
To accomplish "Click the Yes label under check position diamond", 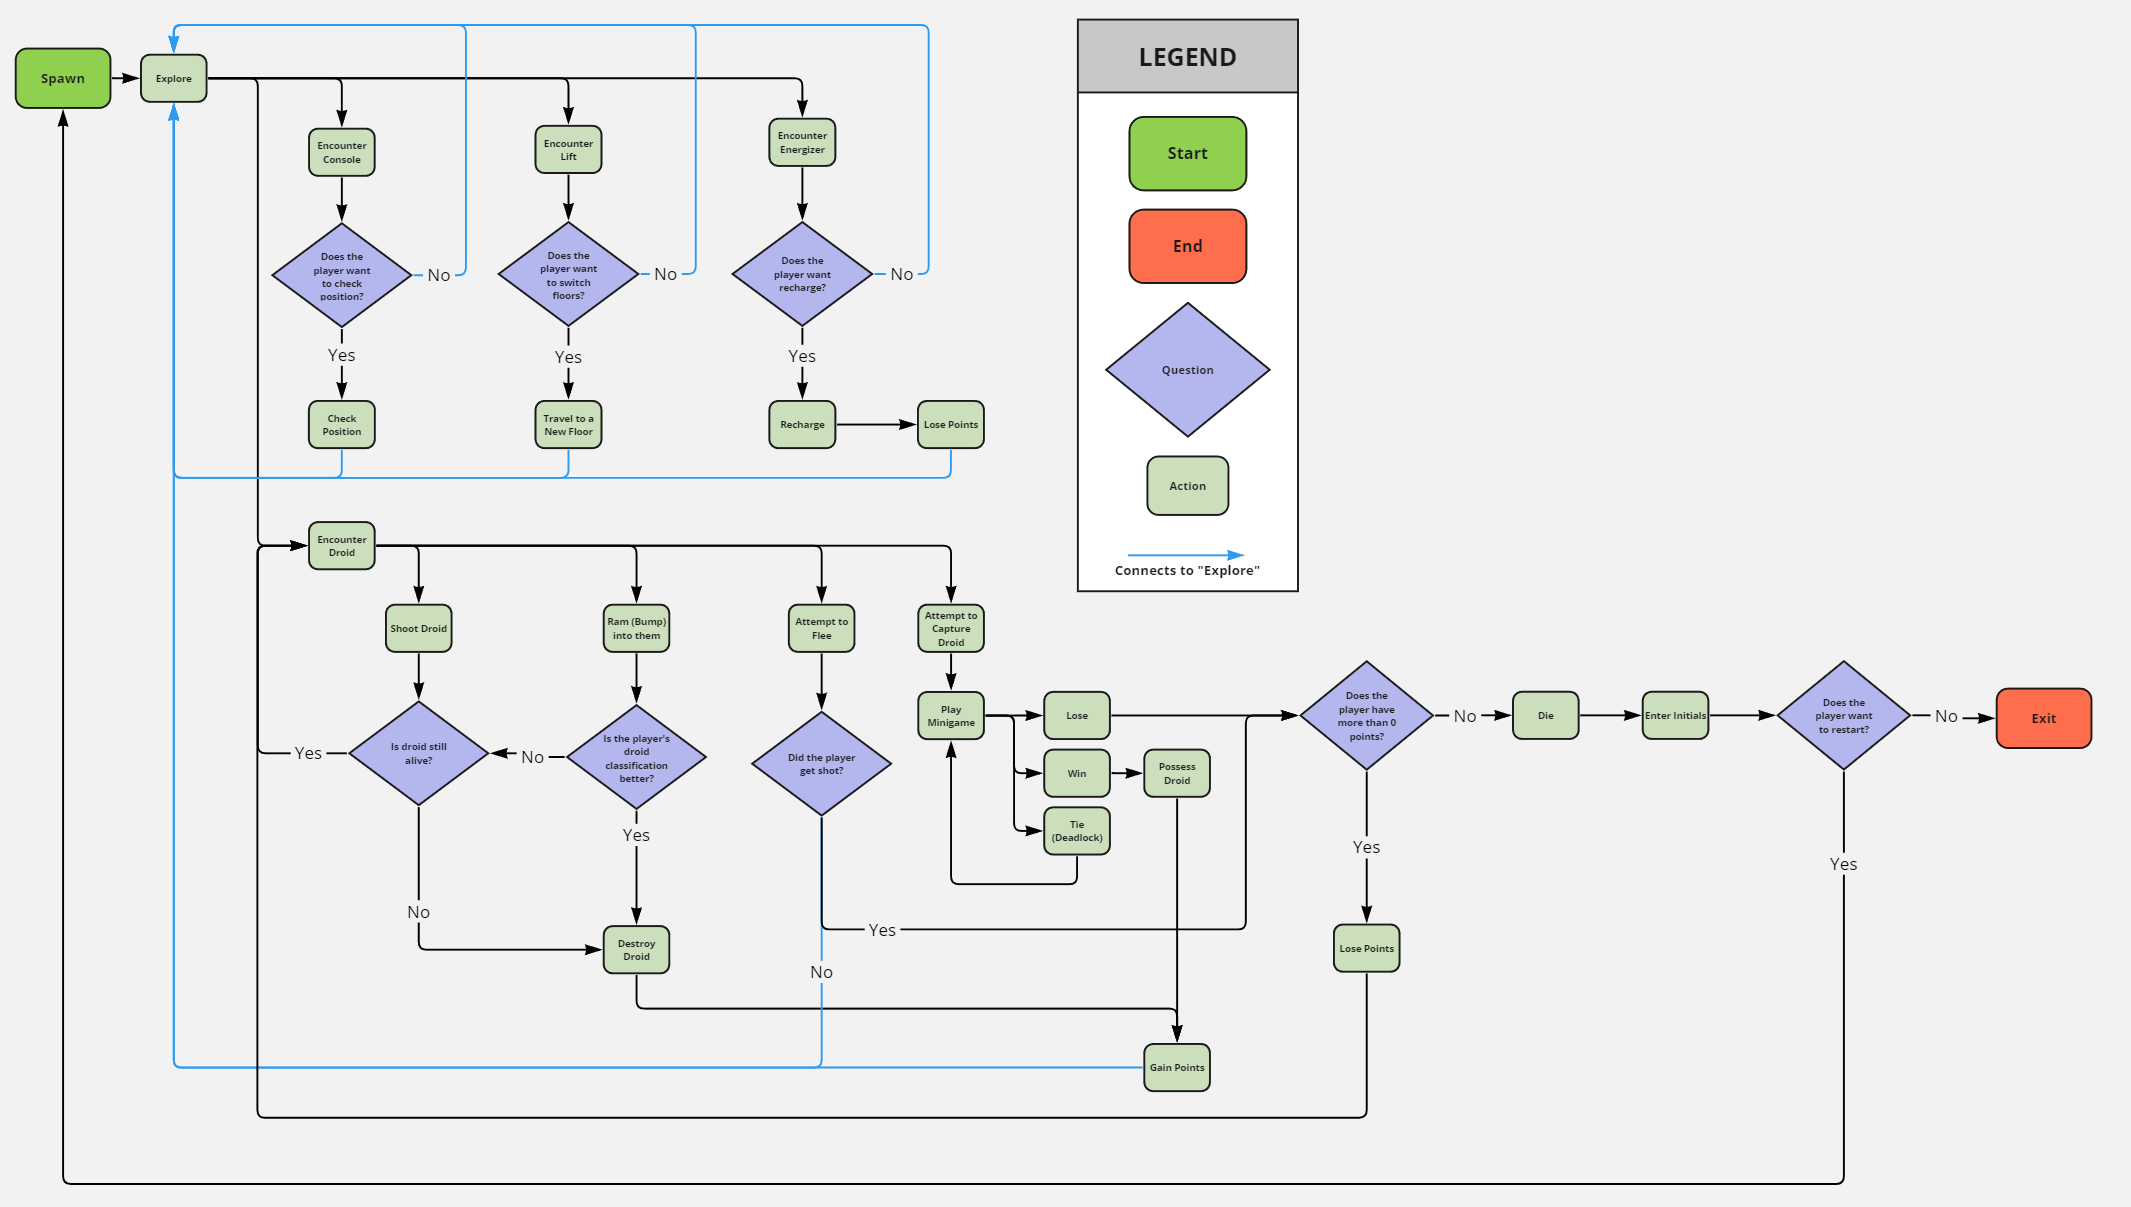I will 342,356.
